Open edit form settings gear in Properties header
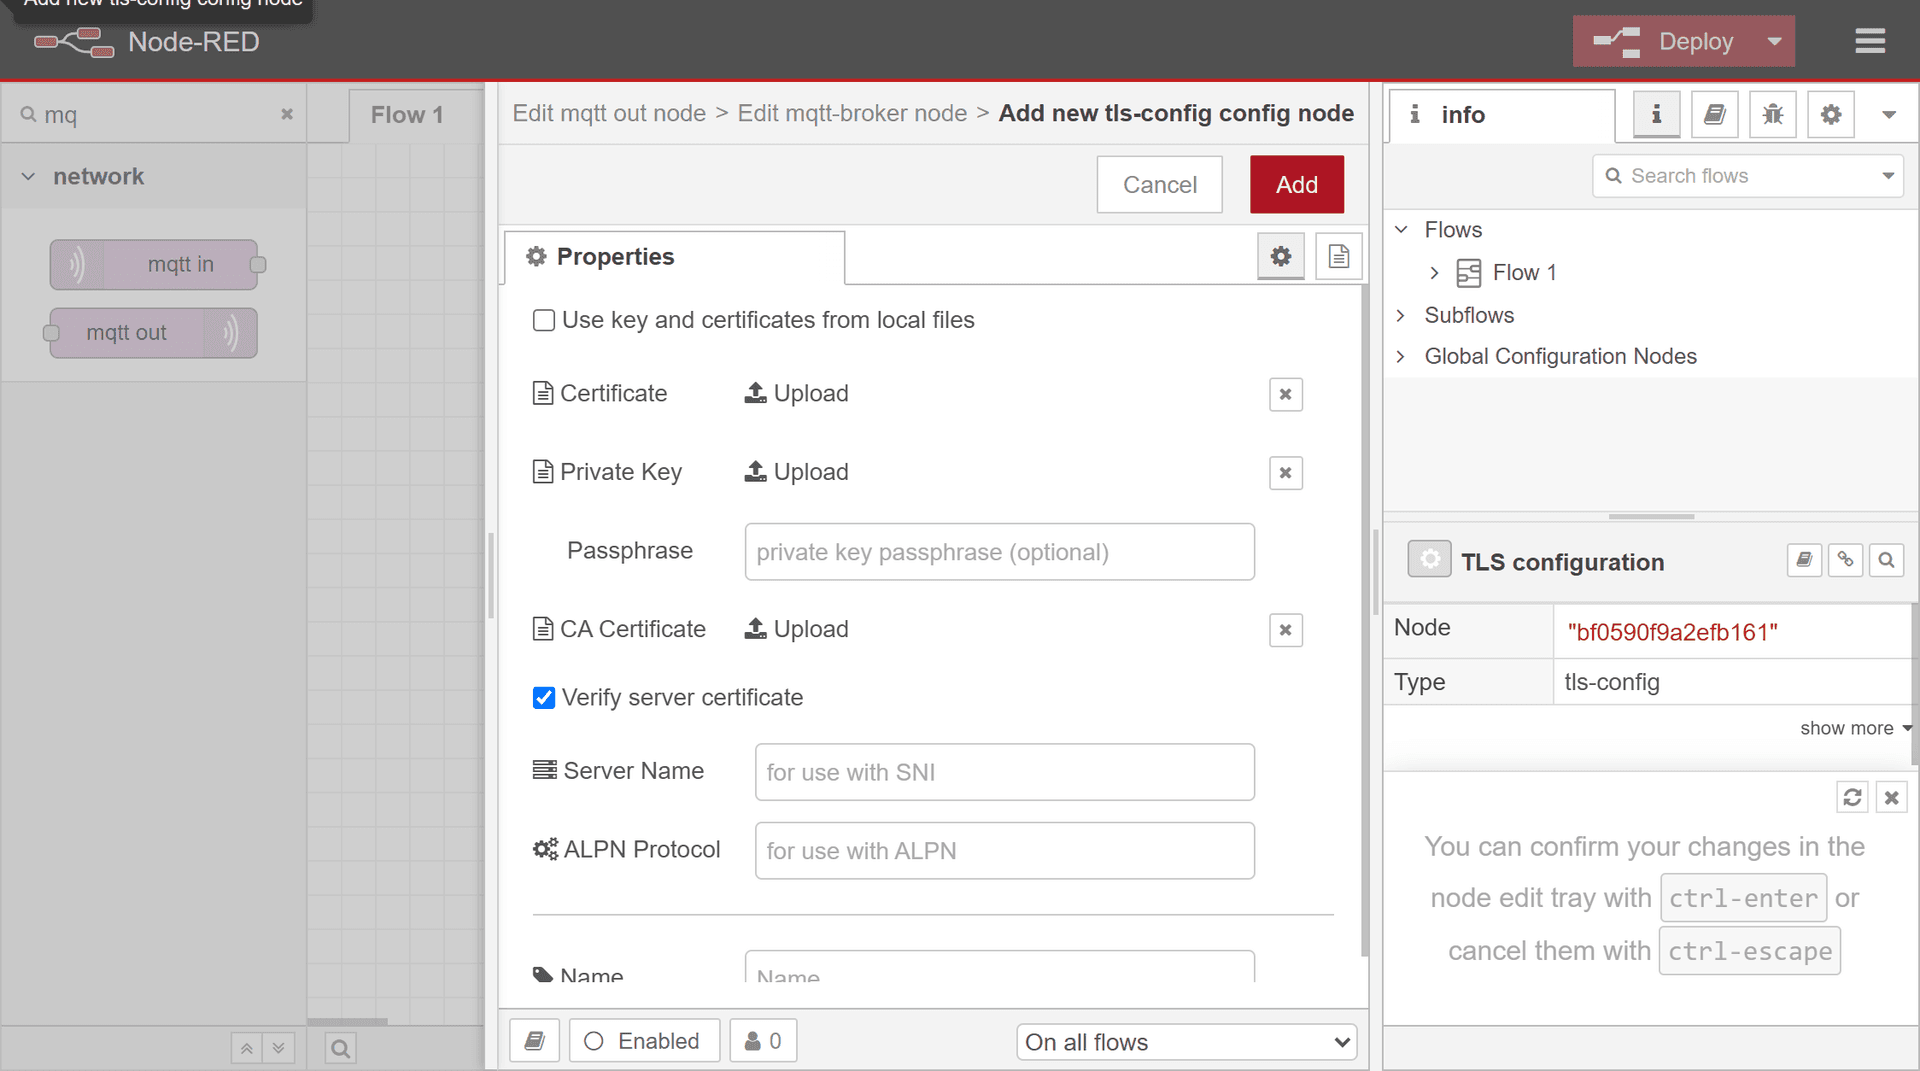The height and width of the screenshot is (1071, 1920). [x=1281, y=256]
